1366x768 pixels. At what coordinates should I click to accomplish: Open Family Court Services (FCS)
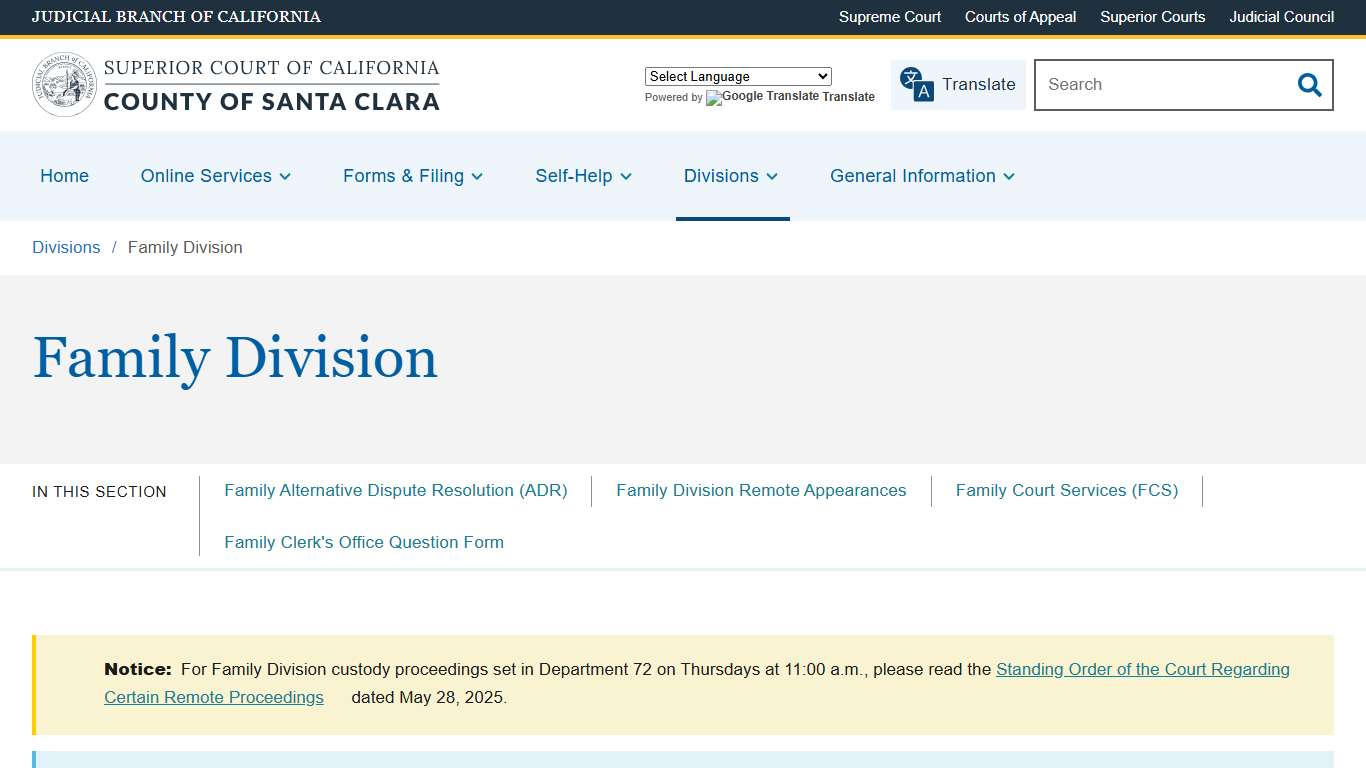pos(1067,490)
